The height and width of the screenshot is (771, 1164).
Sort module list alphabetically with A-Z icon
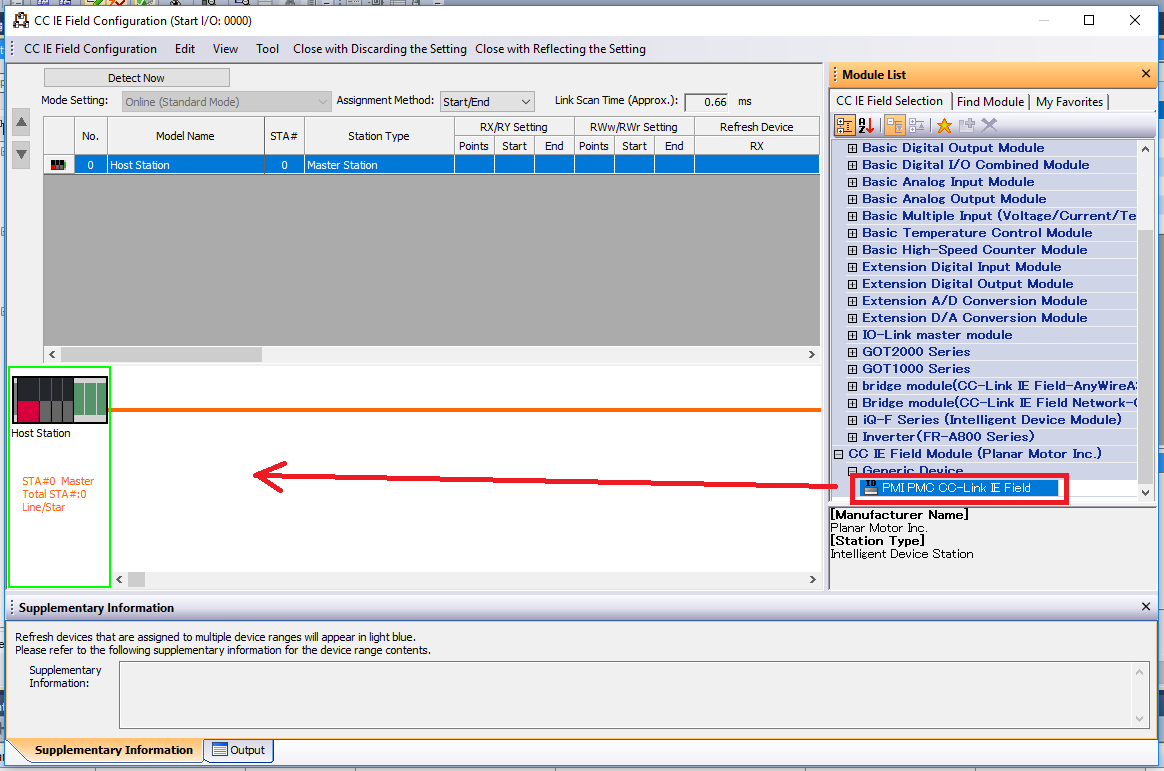[867, 125]
